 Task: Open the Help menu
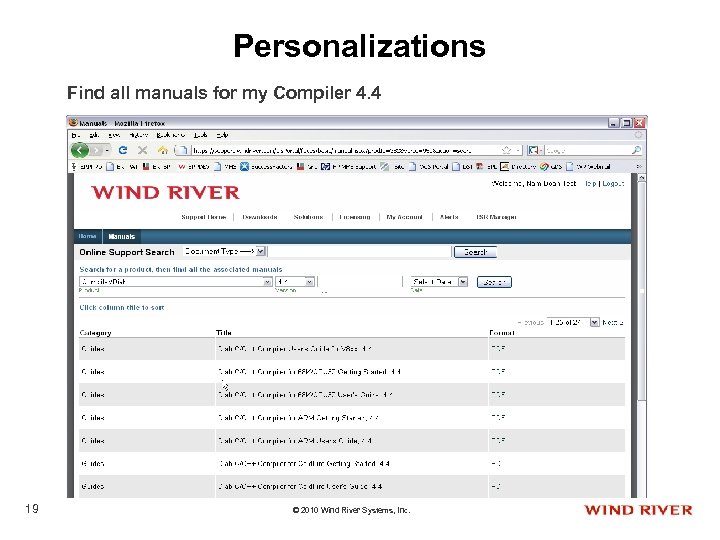pos(222,135)
